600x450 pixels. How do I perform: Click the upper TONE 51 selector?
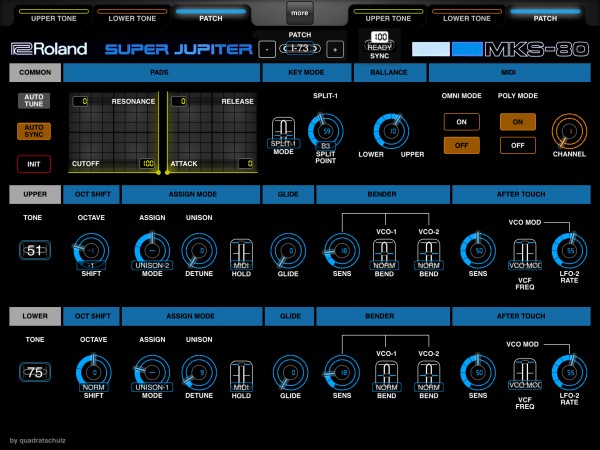click(34, 250)
